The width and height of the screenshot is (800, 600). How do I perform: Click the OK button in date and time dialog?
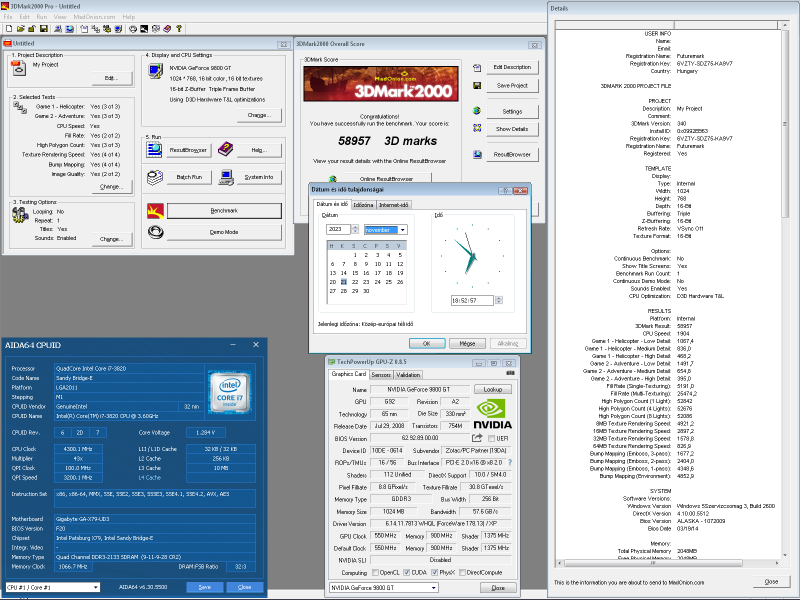(427, 343)
